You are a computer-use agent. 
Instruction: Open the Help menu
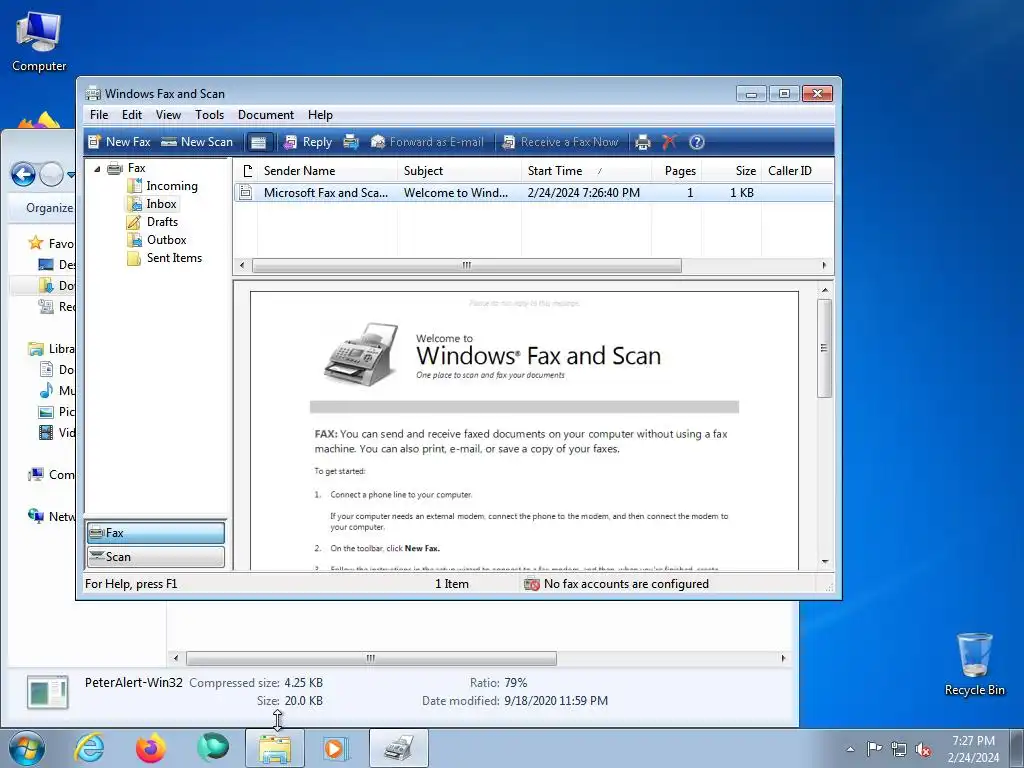coord(321,115)
